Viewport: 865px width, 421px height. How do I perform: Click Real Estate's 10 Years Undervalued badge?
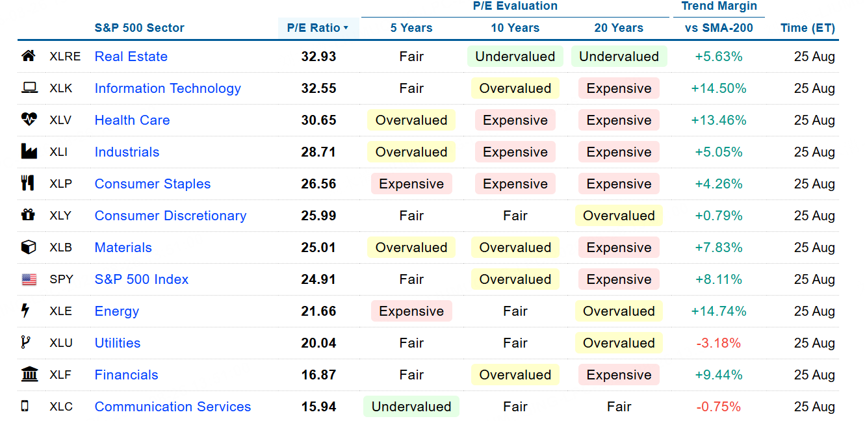pos(515,56)
